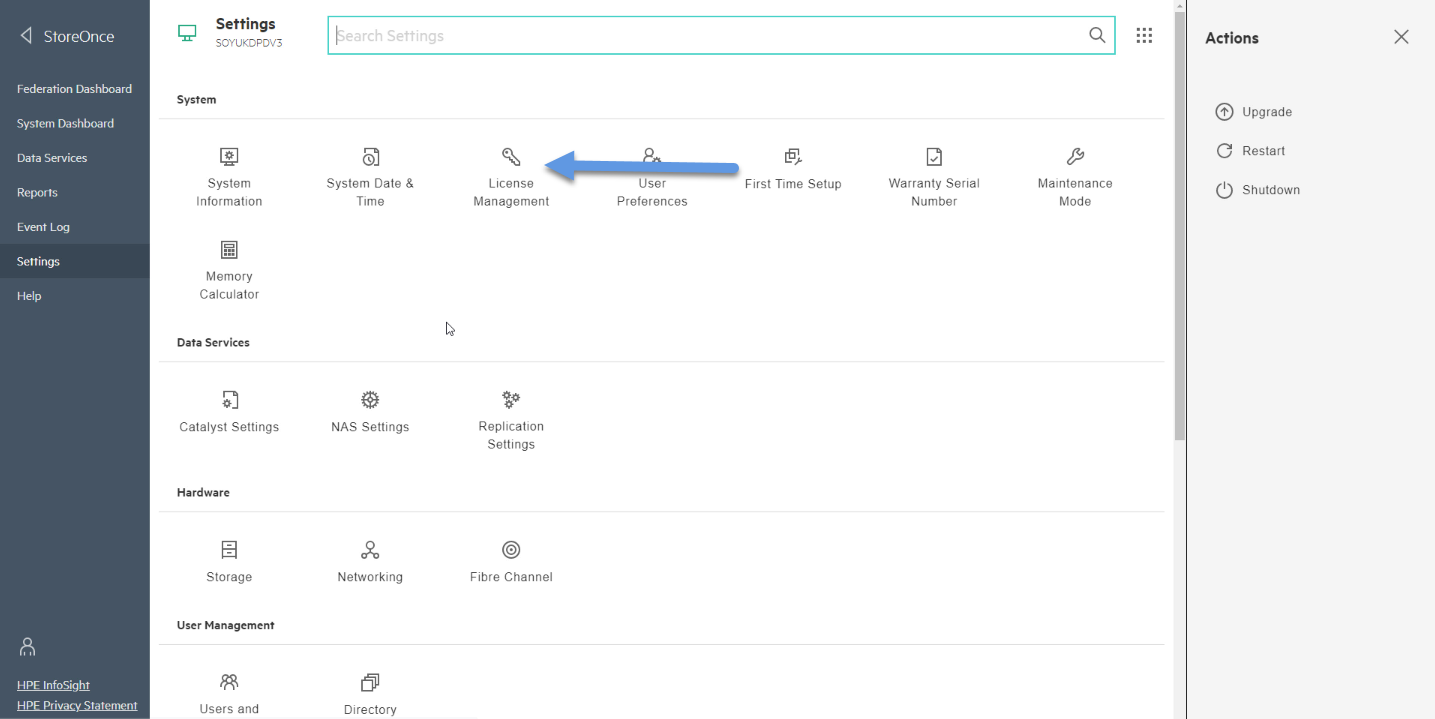Viewport: 1435px width, 719px height.
Task: Click the Upgrade action label
Action: pos(1267,112)
